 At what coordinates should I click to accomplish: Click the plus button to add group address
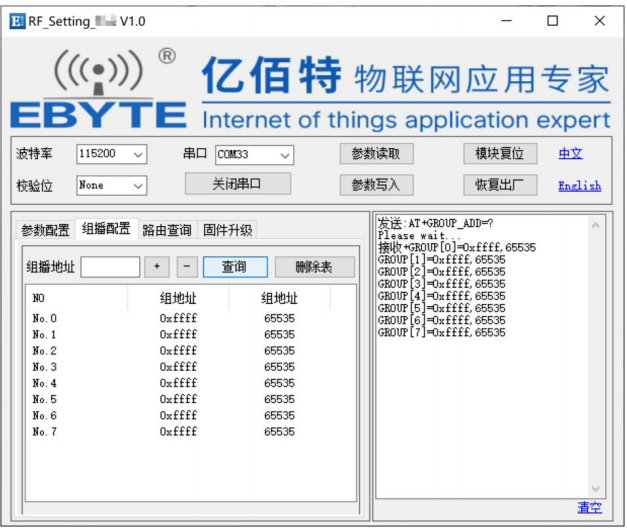(x=156, y=267)
